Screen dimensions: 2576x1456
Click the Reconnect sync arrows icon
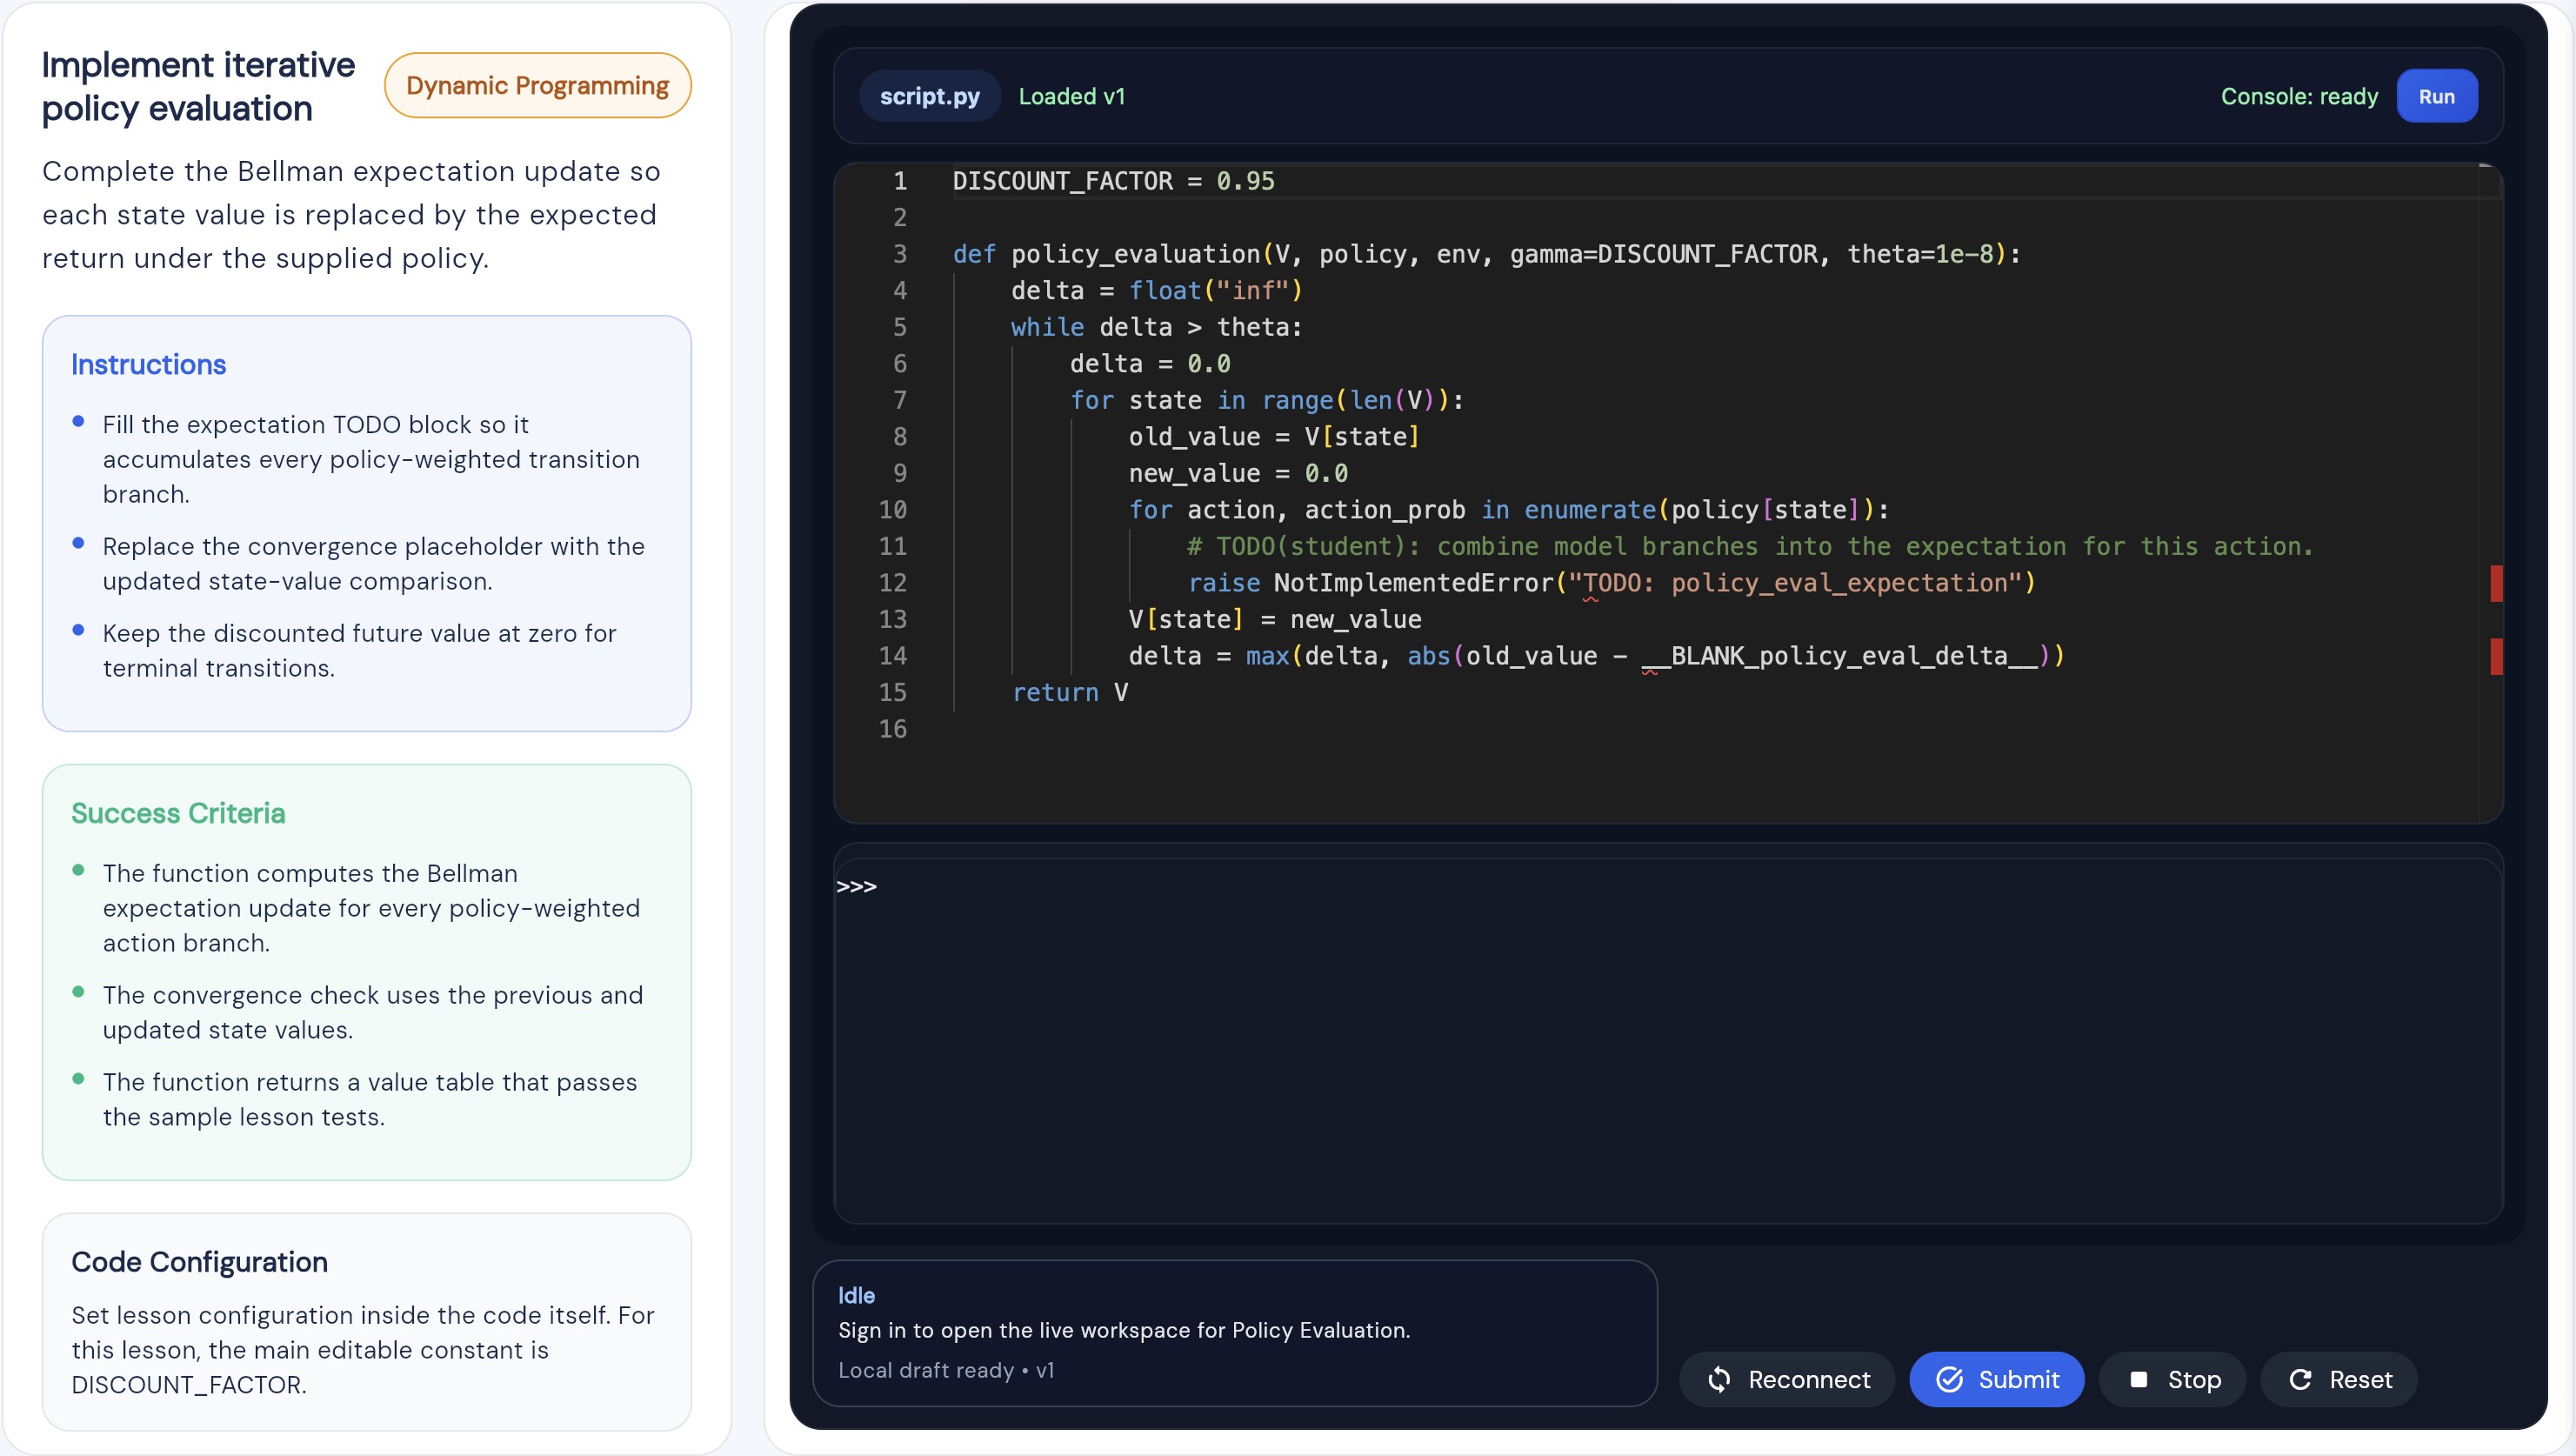pos(1719,1379)
